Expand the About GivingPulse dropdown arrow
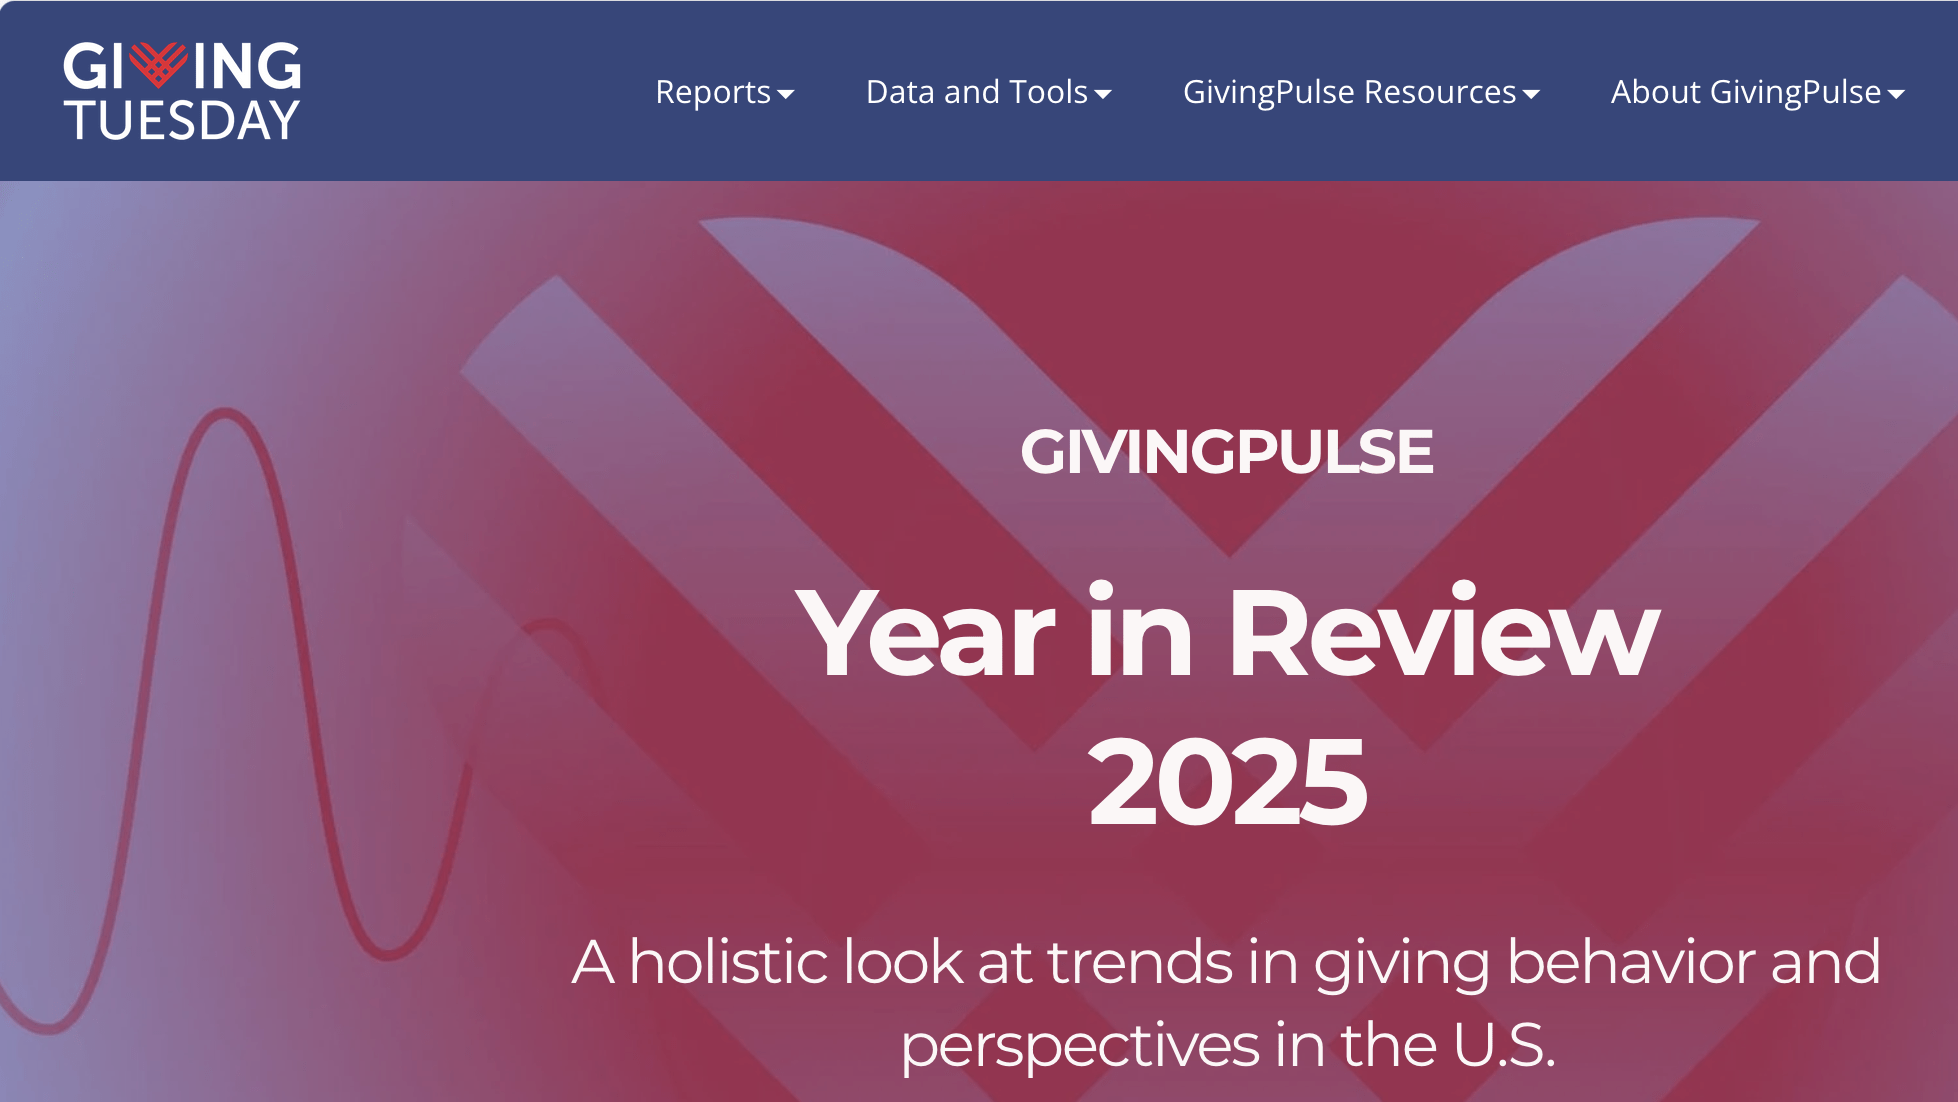 tap(1896, 94)
